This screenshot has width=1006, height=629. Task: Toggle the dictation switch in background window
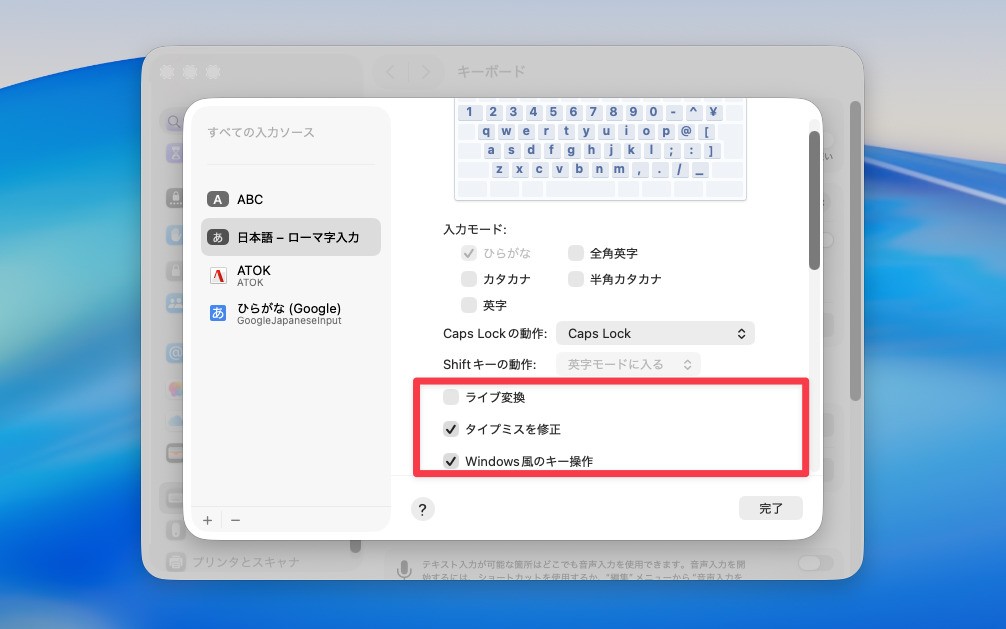[815, 563]
